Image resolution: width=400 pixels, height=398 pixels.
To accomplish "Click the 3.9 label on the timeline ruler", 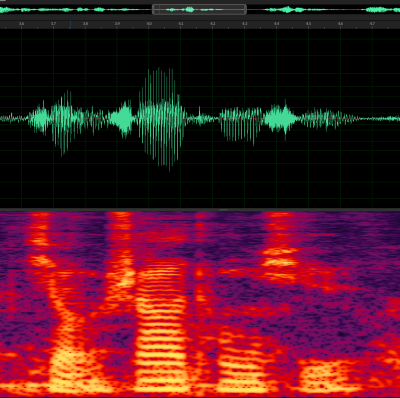I will tap(117, 24).
